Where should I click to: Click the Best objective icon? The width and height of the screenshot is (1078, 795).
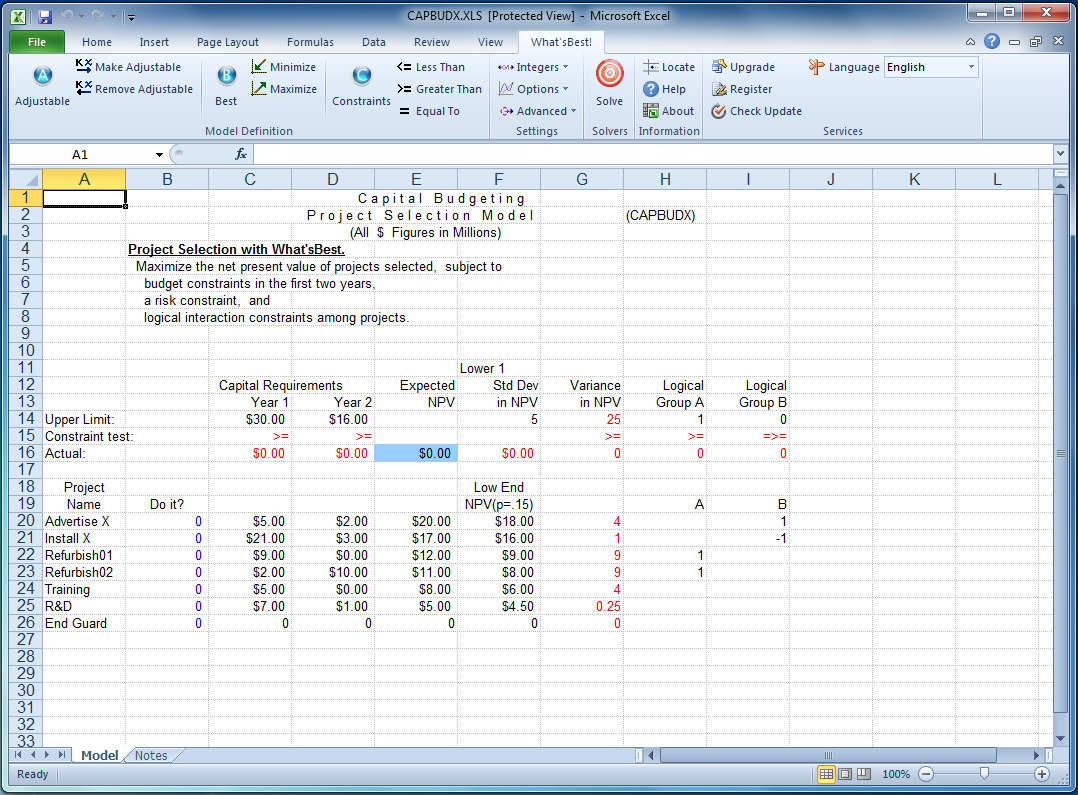[x=226, y=75]
